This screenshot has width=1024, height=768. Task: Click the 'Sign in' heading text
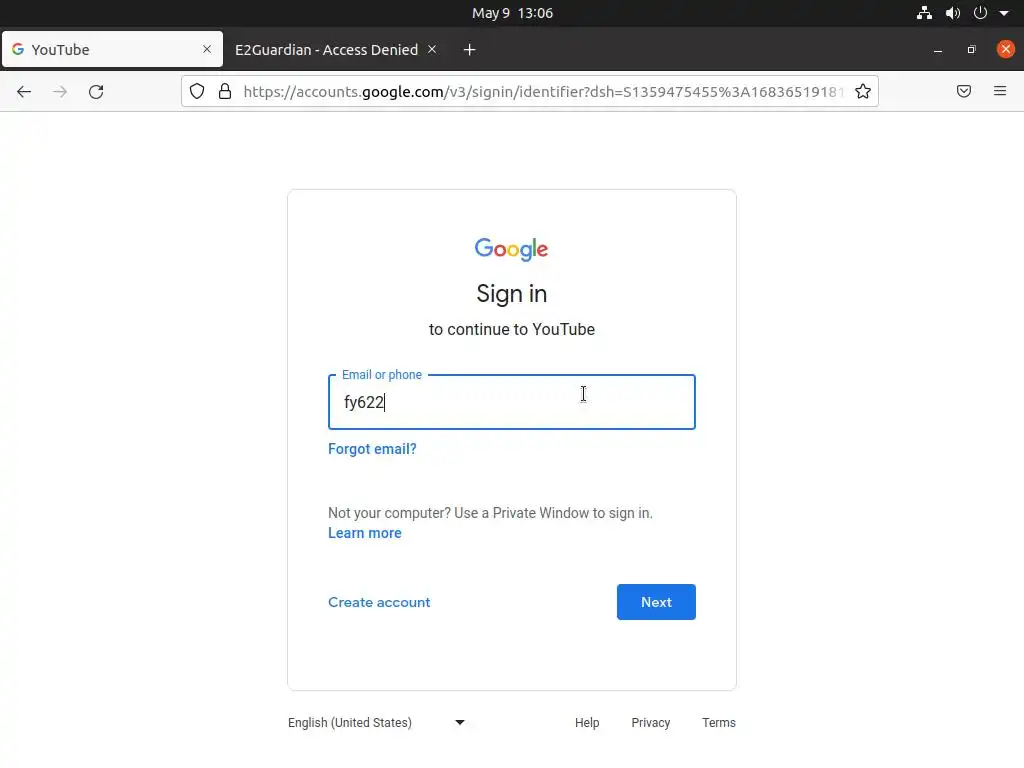pos(511,294)
